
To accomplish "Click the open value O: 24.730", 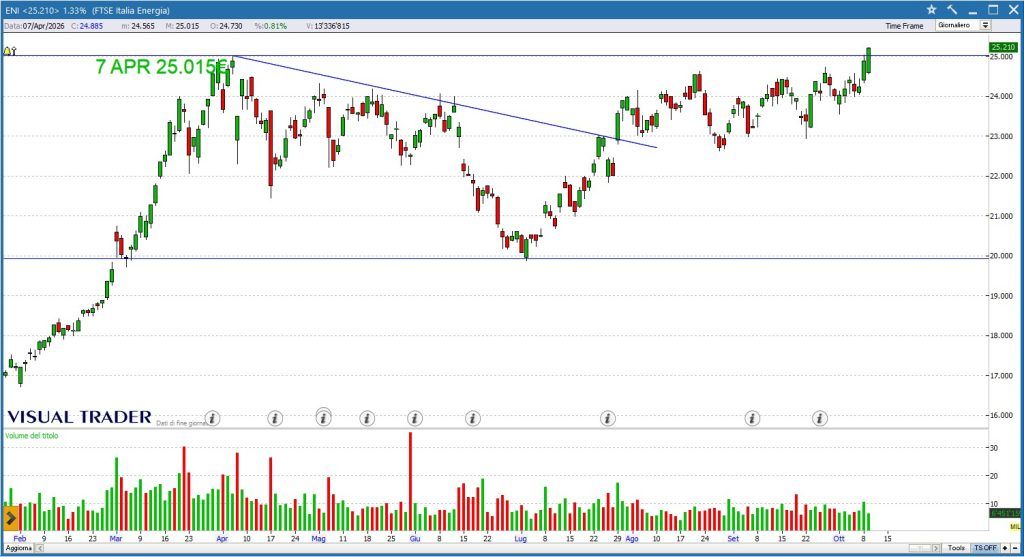I will [226, 26].
